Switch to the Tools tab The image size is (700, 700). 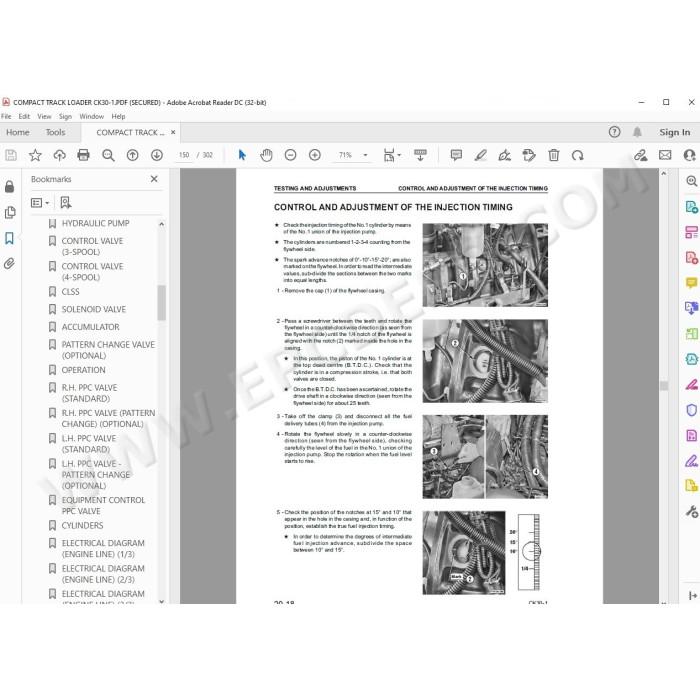pos(55,132)
